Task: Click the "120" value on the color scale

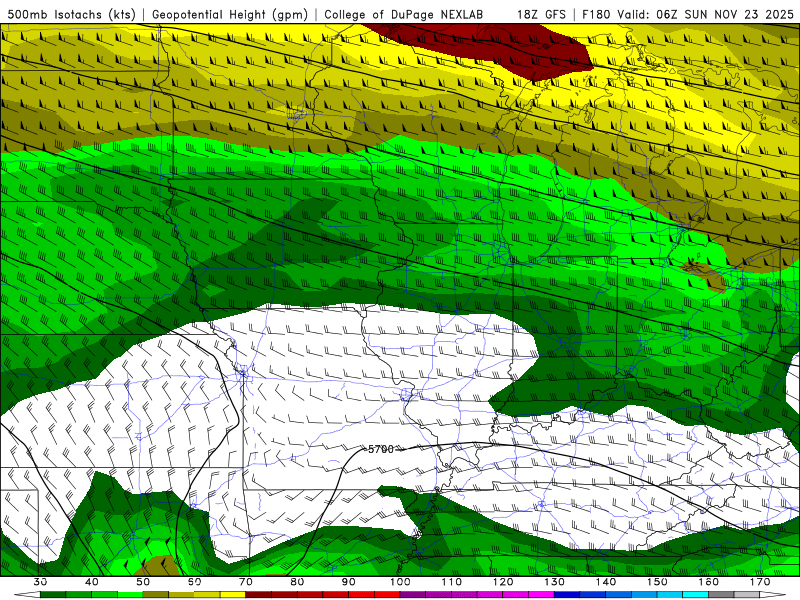Action: tap(503, 582)
